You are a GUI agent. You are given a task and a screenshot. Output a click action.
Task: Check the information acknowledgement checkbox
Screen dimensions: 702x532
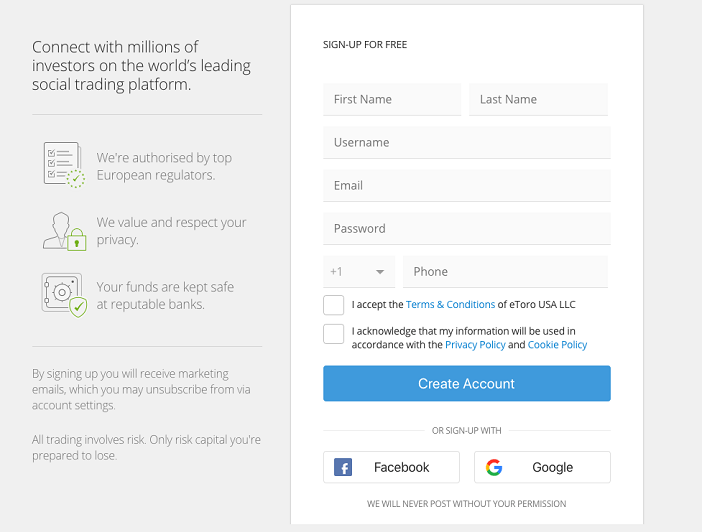334,334
